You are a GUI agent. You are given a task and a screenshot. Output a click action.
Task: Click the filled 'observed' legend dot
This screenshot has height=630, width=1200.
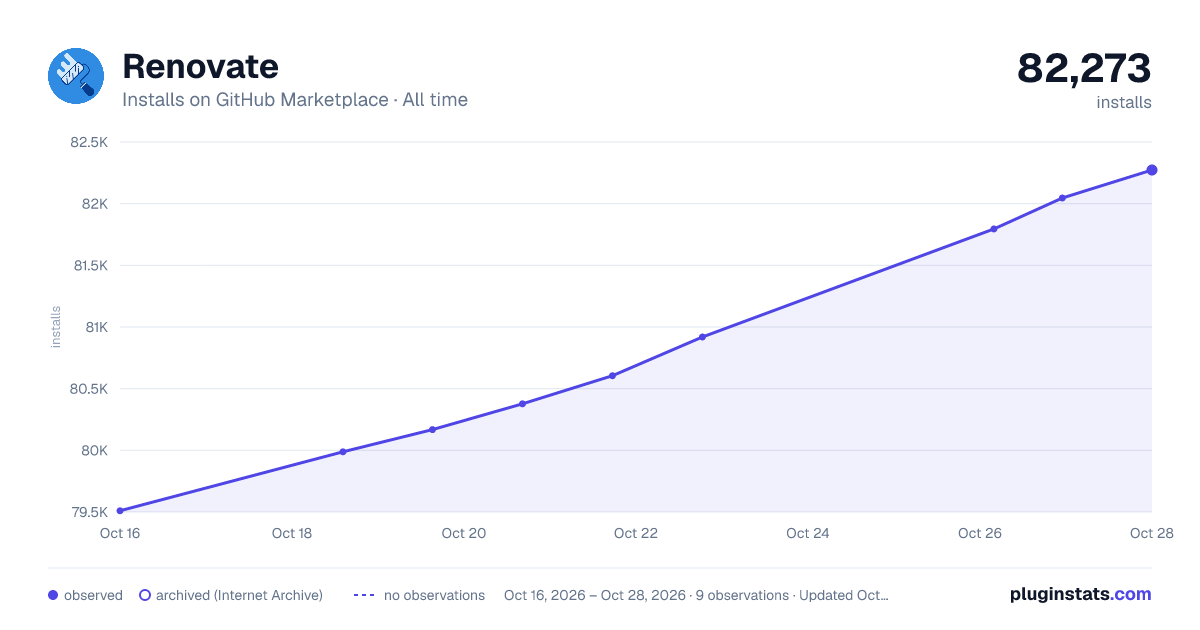53,595
